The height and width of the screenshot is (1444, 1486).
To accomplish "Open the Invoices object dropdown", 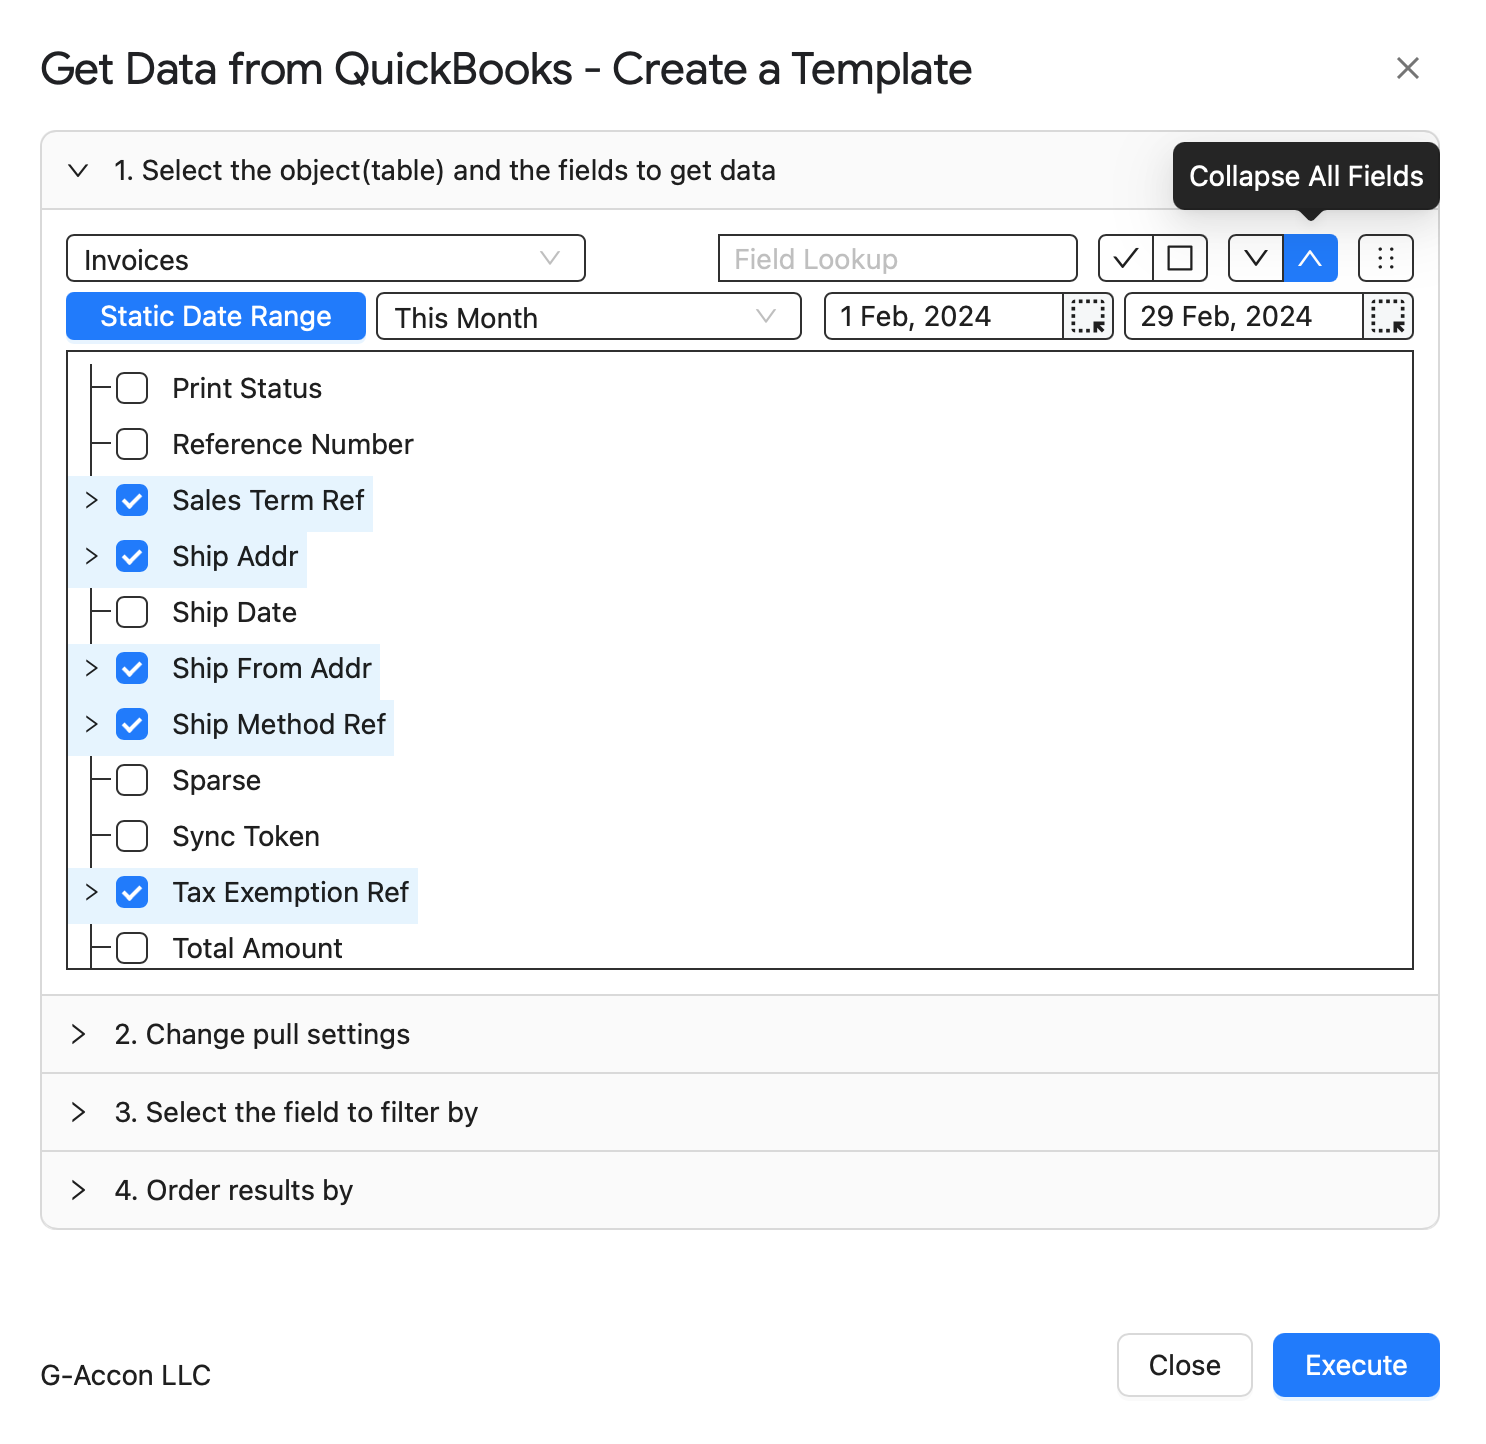I will [326, 259].
